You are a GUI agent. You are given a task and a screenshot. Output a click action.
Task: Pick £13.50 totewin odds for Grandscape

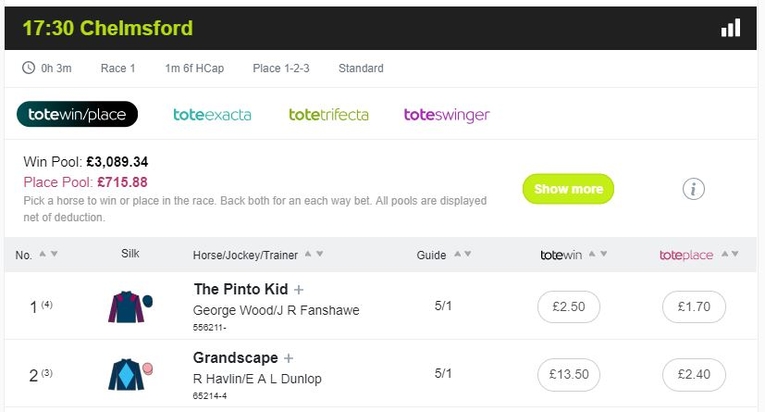569,375
